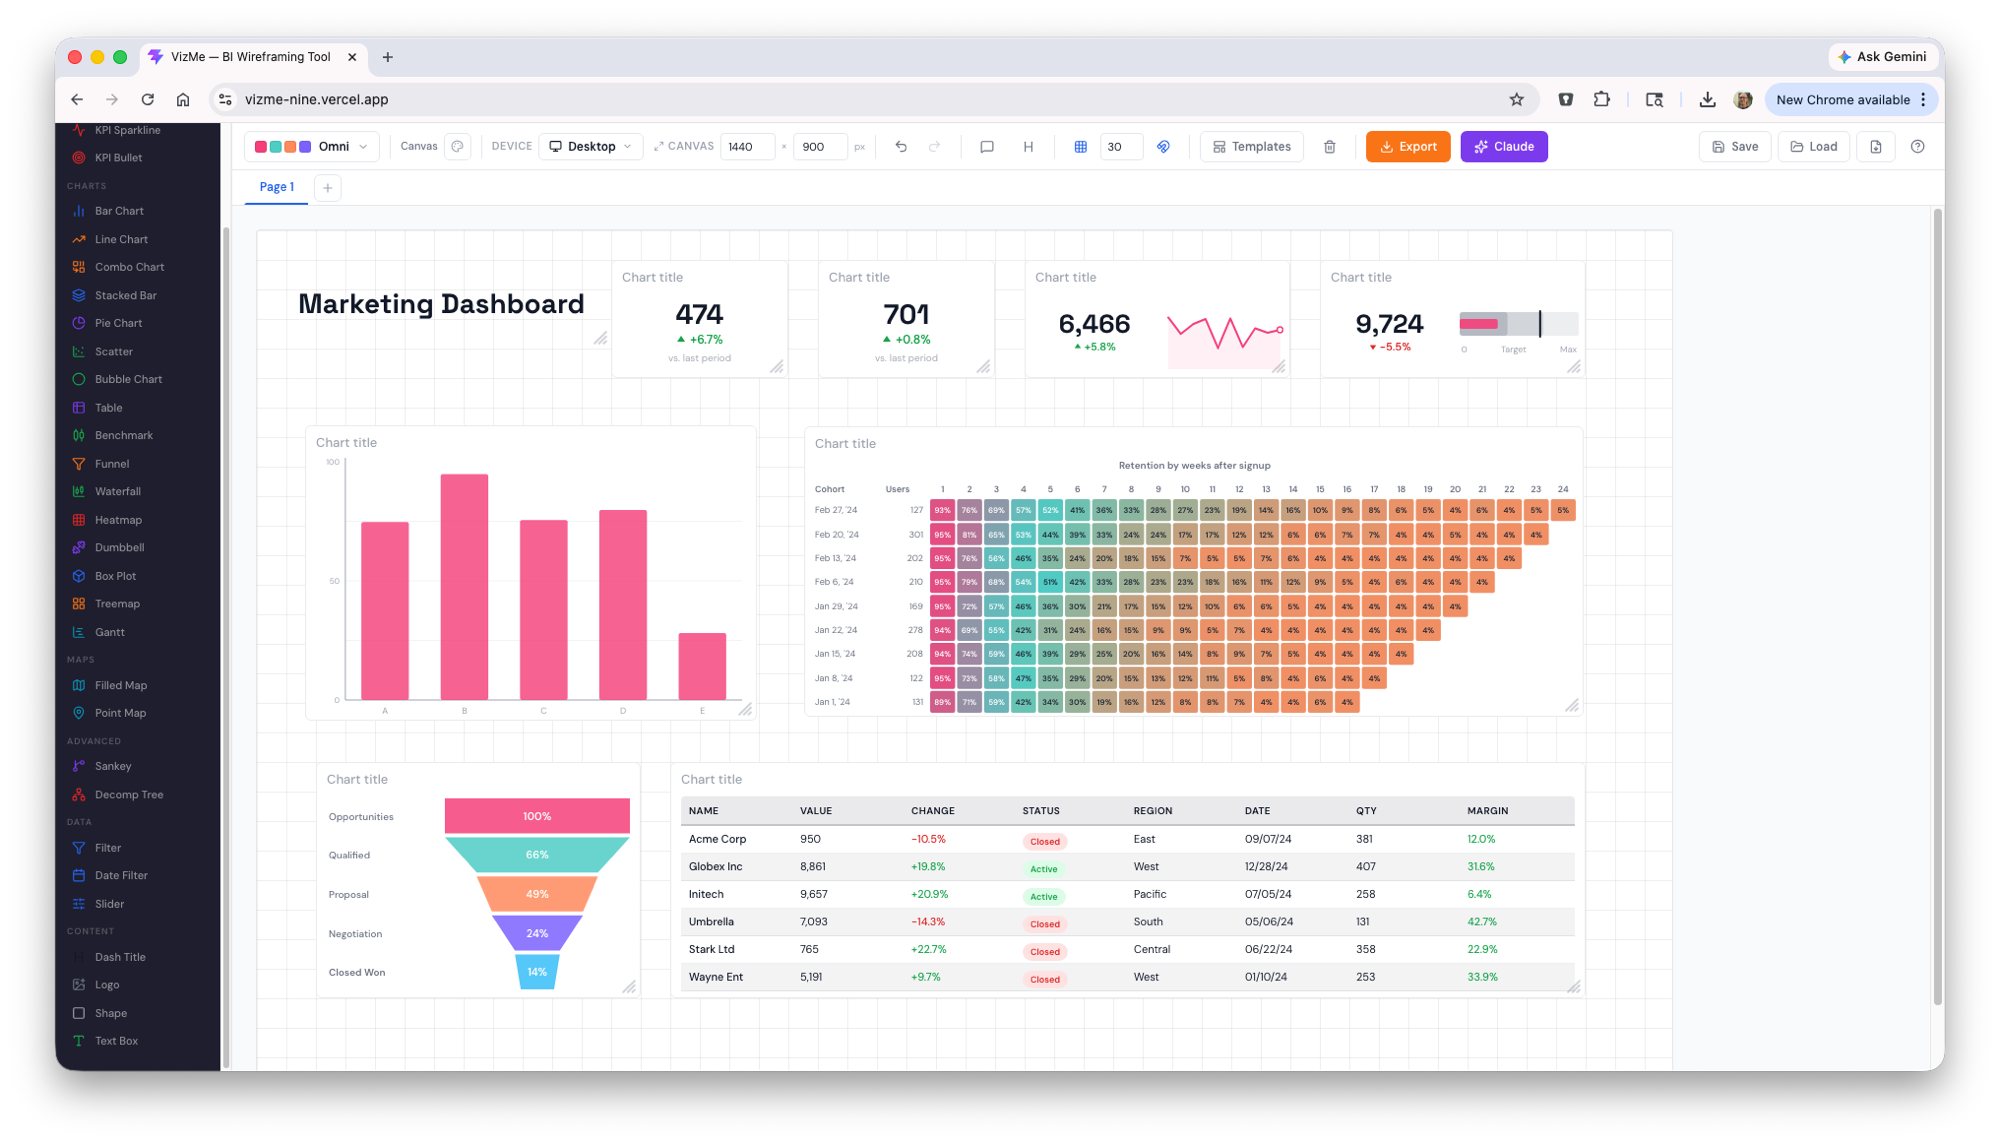This screenshot has width=2000, height=1144.
Task: Click the canvas height field 900
Action: pyautogui.click(x=820, y=147)
